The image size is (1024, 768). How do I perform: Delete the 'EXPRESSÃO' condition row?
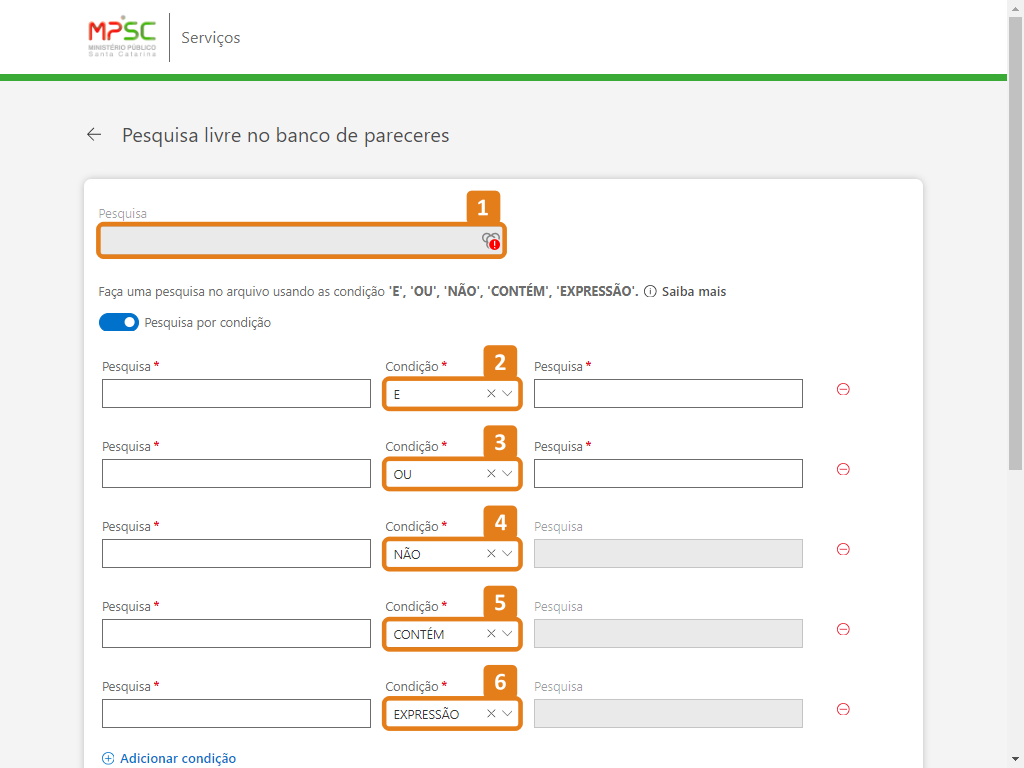843,710
